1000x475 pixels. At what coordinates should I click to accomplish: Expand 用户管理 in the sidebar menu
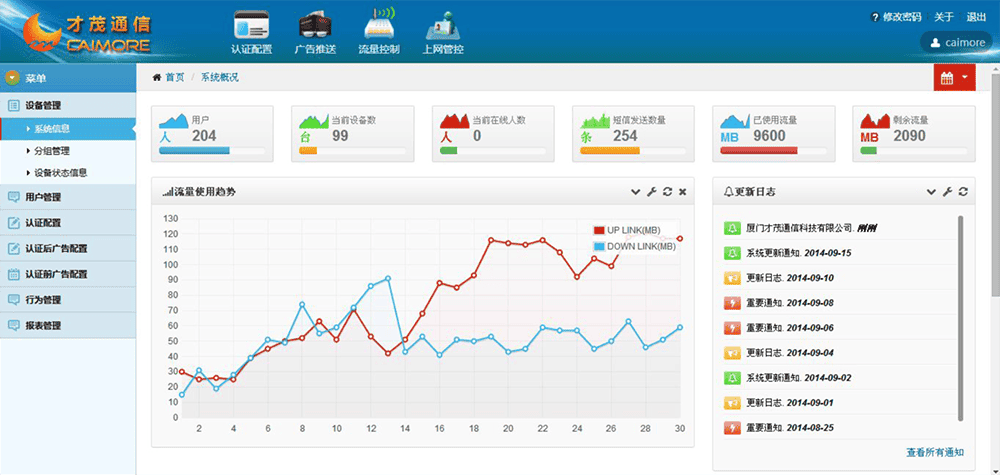43,197
